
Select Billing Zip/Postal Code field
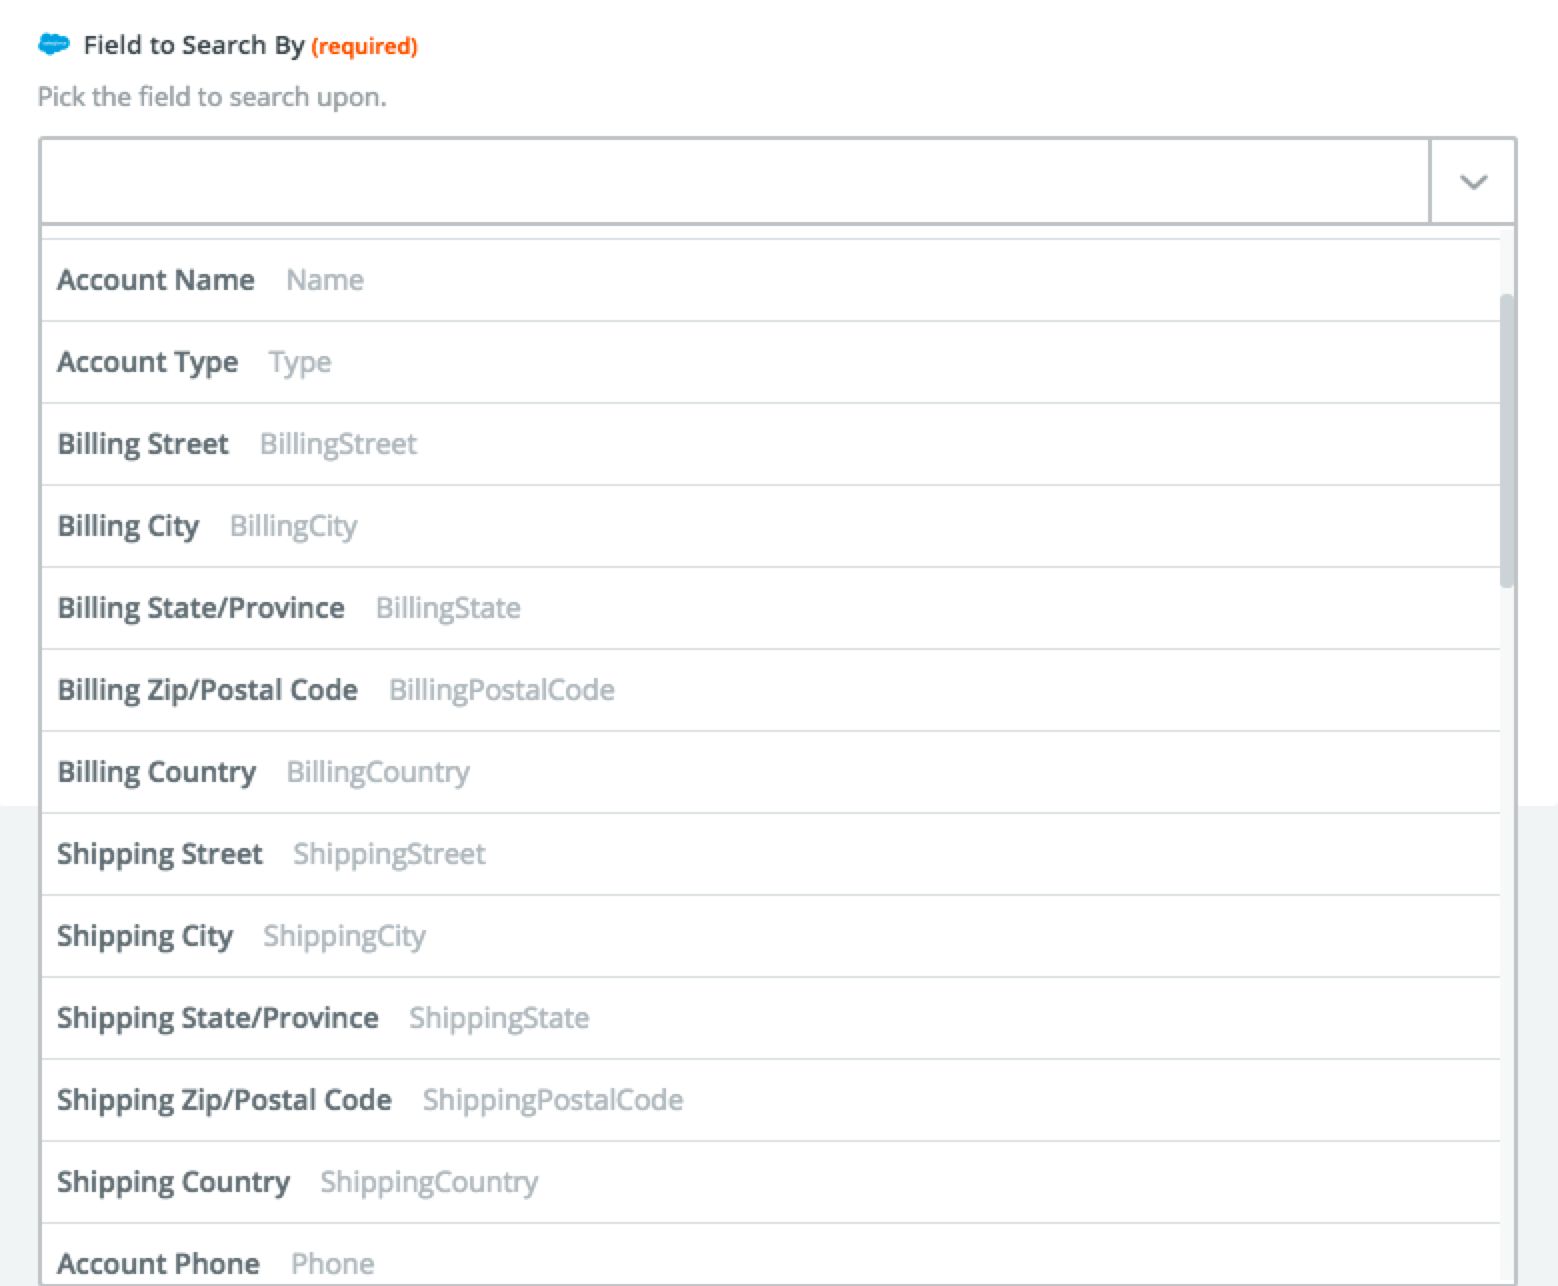pyautogui.click(x=207, y=690)
